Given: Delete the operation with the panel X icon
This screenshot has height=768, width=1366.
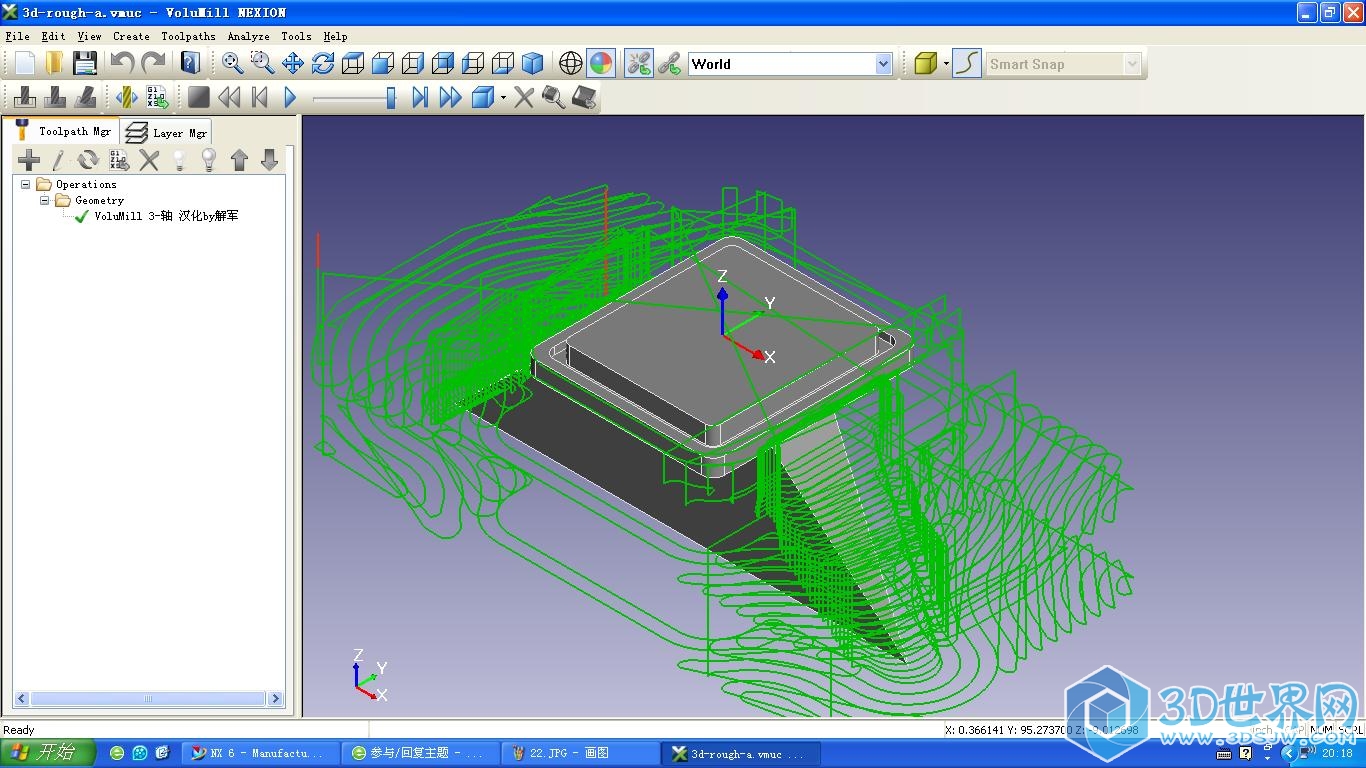Looking at the screenshot, I should pos(149,159).
